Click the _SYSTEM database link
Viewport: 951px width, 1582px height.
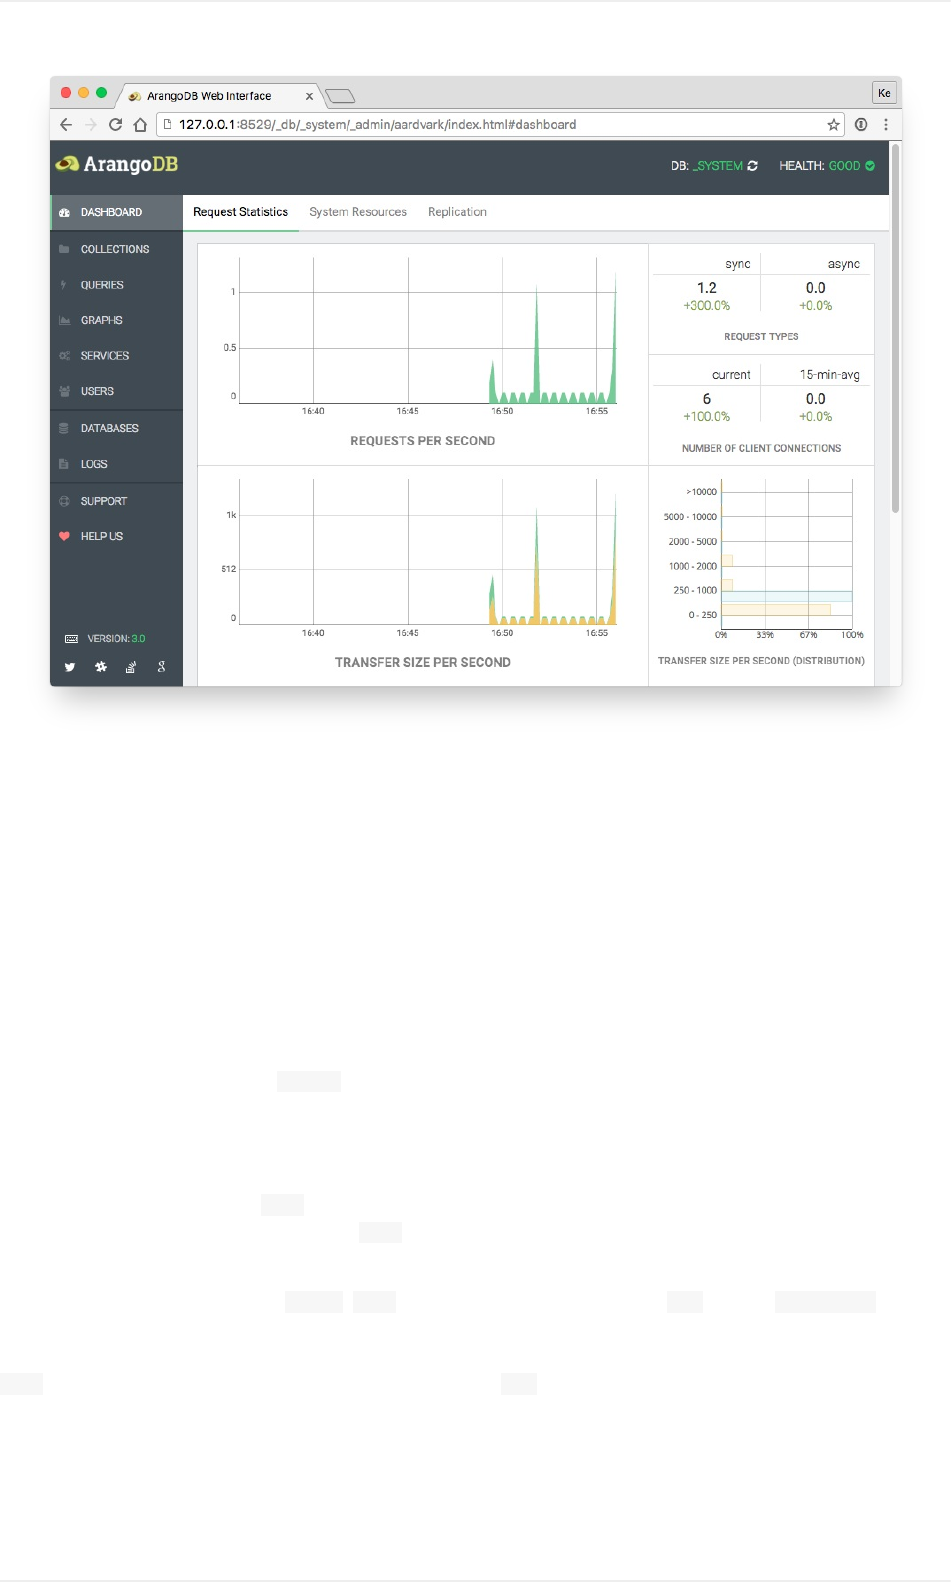click(718, 166)
